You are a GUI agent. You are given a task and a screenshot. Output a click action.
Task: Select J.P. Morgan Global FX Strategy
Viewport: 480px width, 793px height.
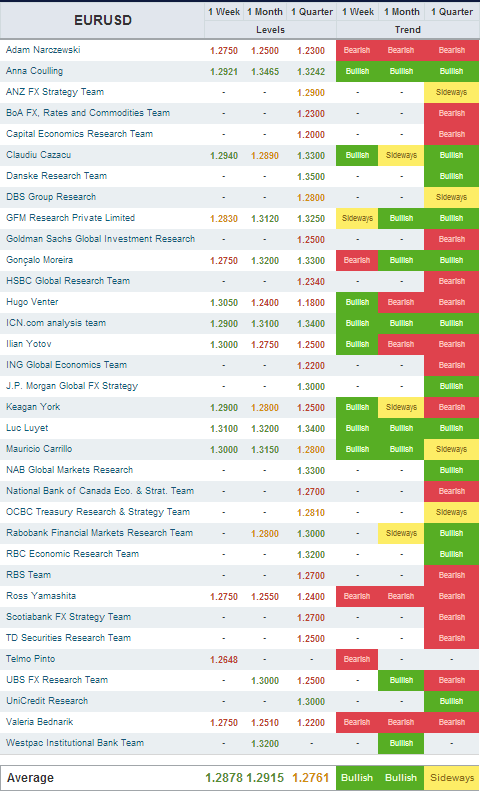click(x=72, y=386)
